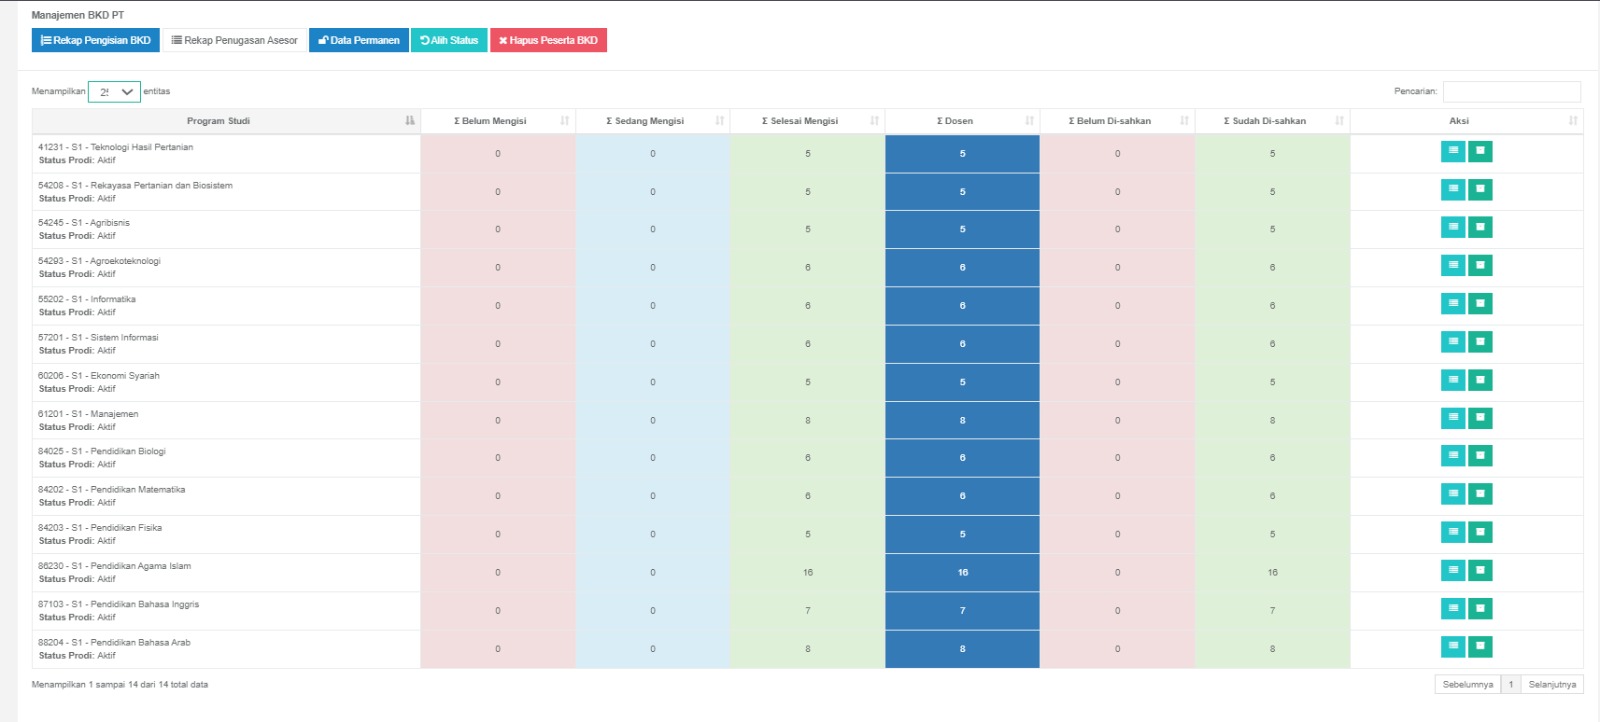The image size is (1600, 722).
Task: Open list icon for Informatika row
Action: click(x=1453, y=303)
